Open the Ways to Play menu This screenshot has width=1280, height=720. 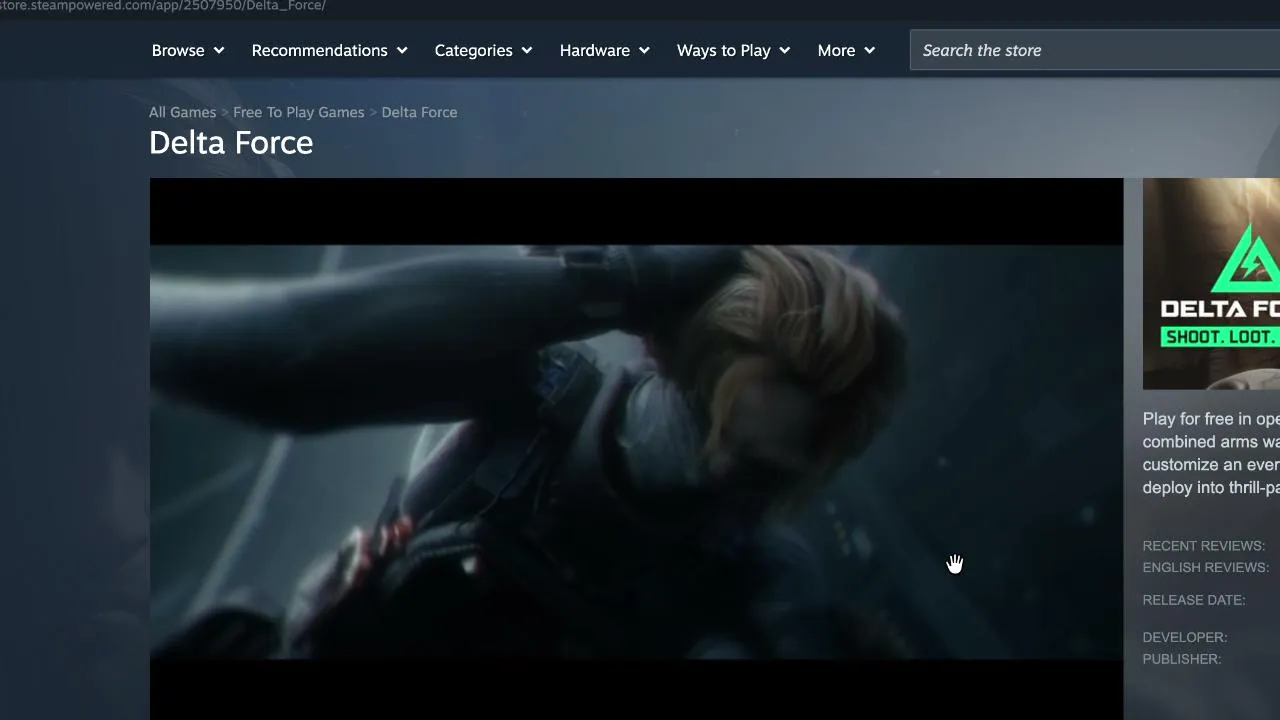click(x=734, y=50)
